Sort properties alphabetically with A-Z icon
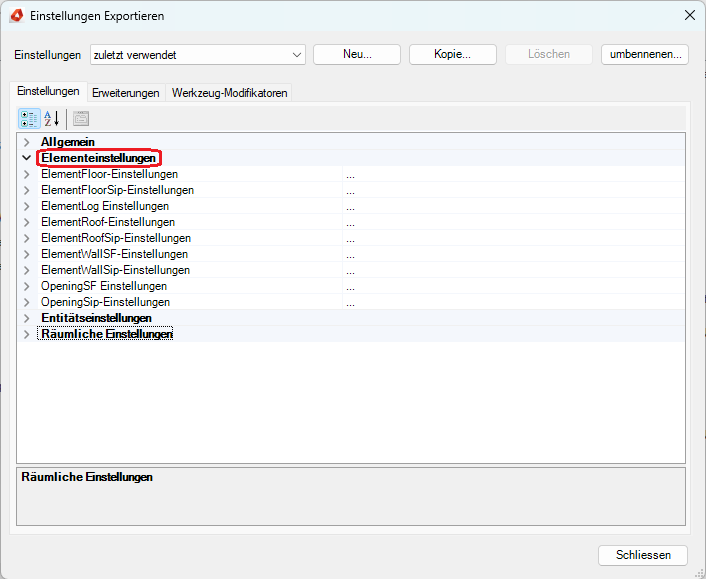Image resolution: width=706 pixels, height=579 pixels. 52,119
